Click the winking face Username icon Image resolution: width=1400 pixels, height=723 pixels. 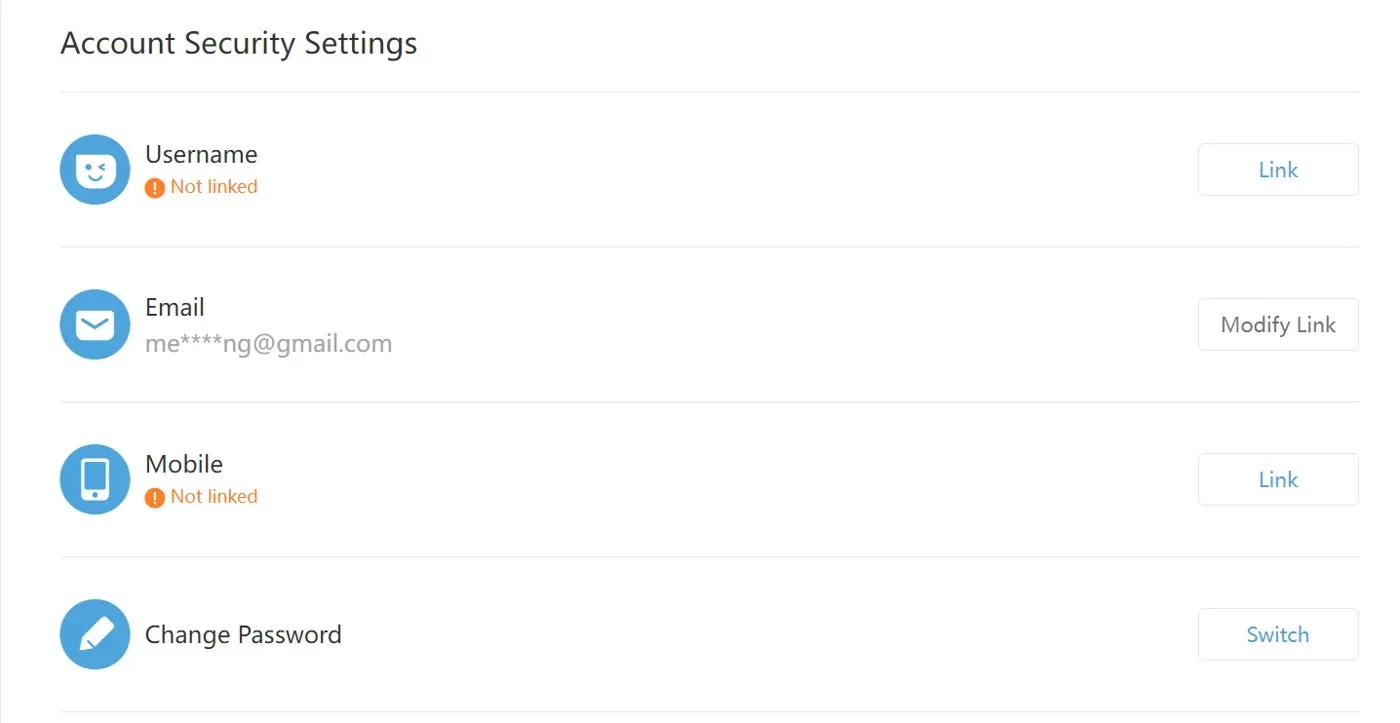pos(95,170)
